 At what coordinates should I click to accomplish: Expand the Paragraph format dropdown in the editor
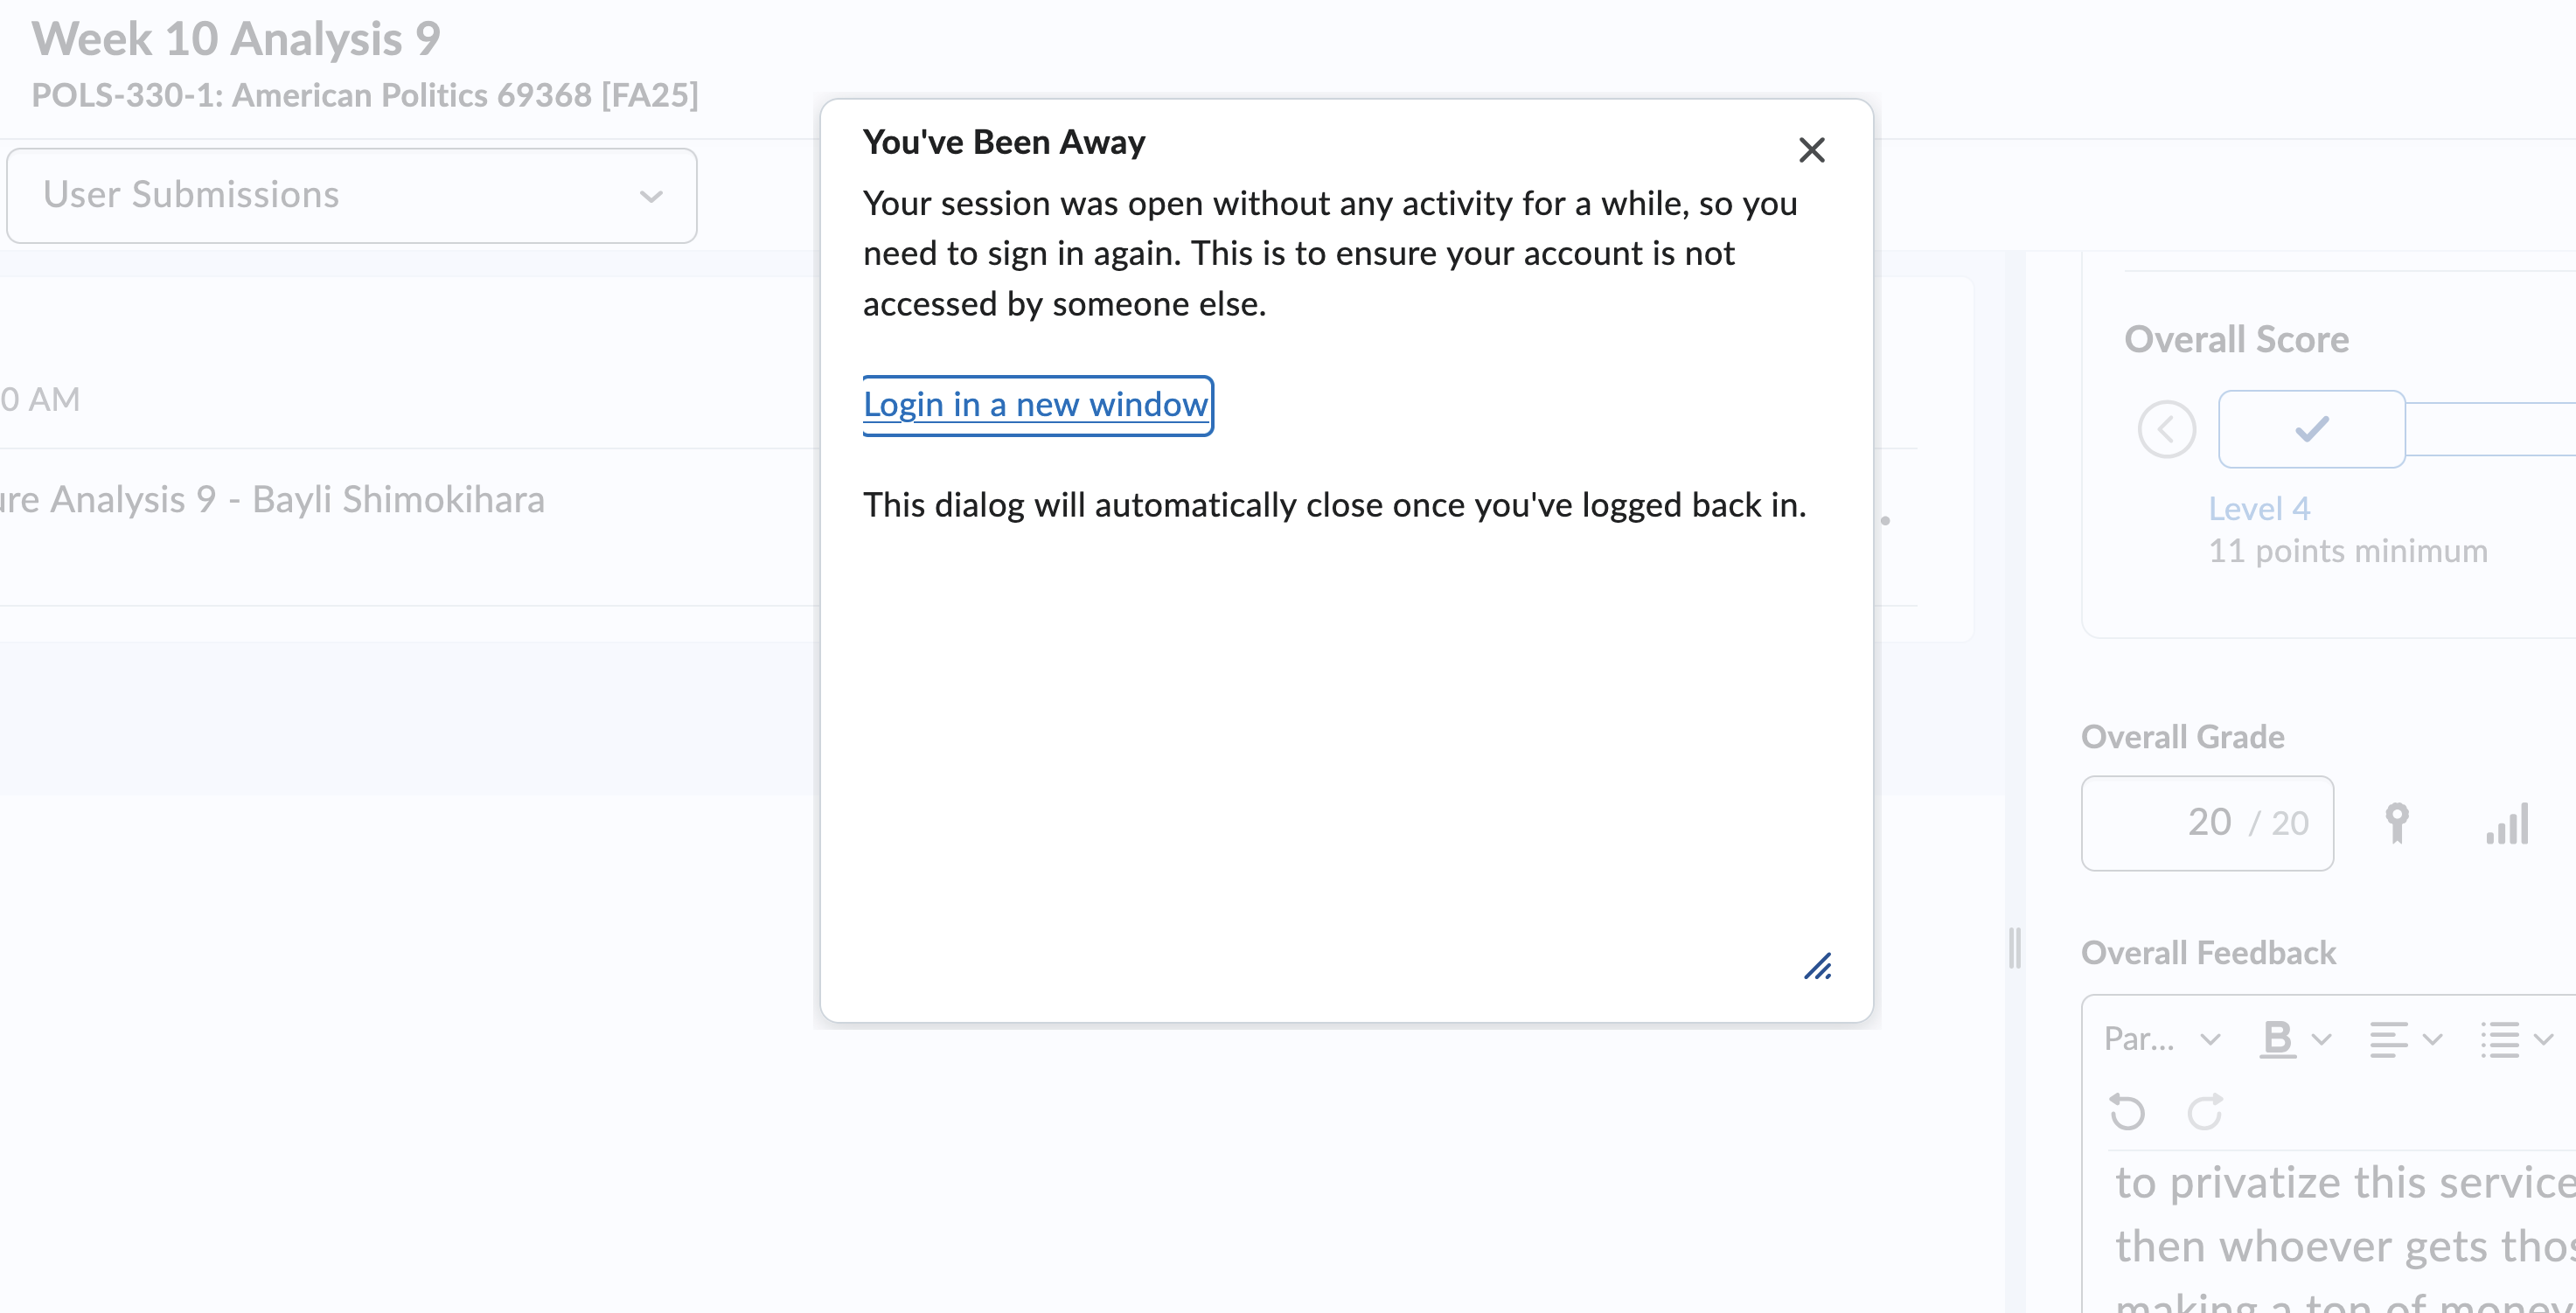pos(2160,1039)
